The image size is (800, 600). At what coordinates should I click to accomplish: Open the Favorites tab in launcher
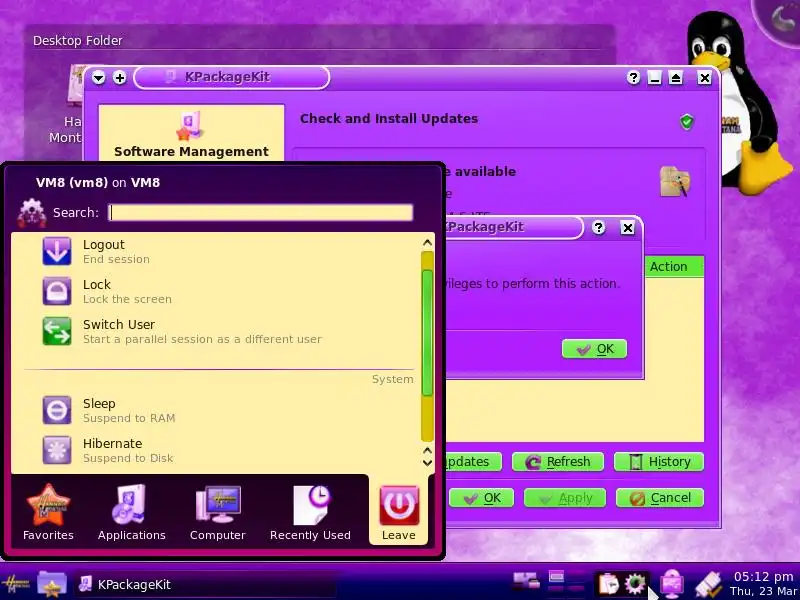(x=48, y=512)
